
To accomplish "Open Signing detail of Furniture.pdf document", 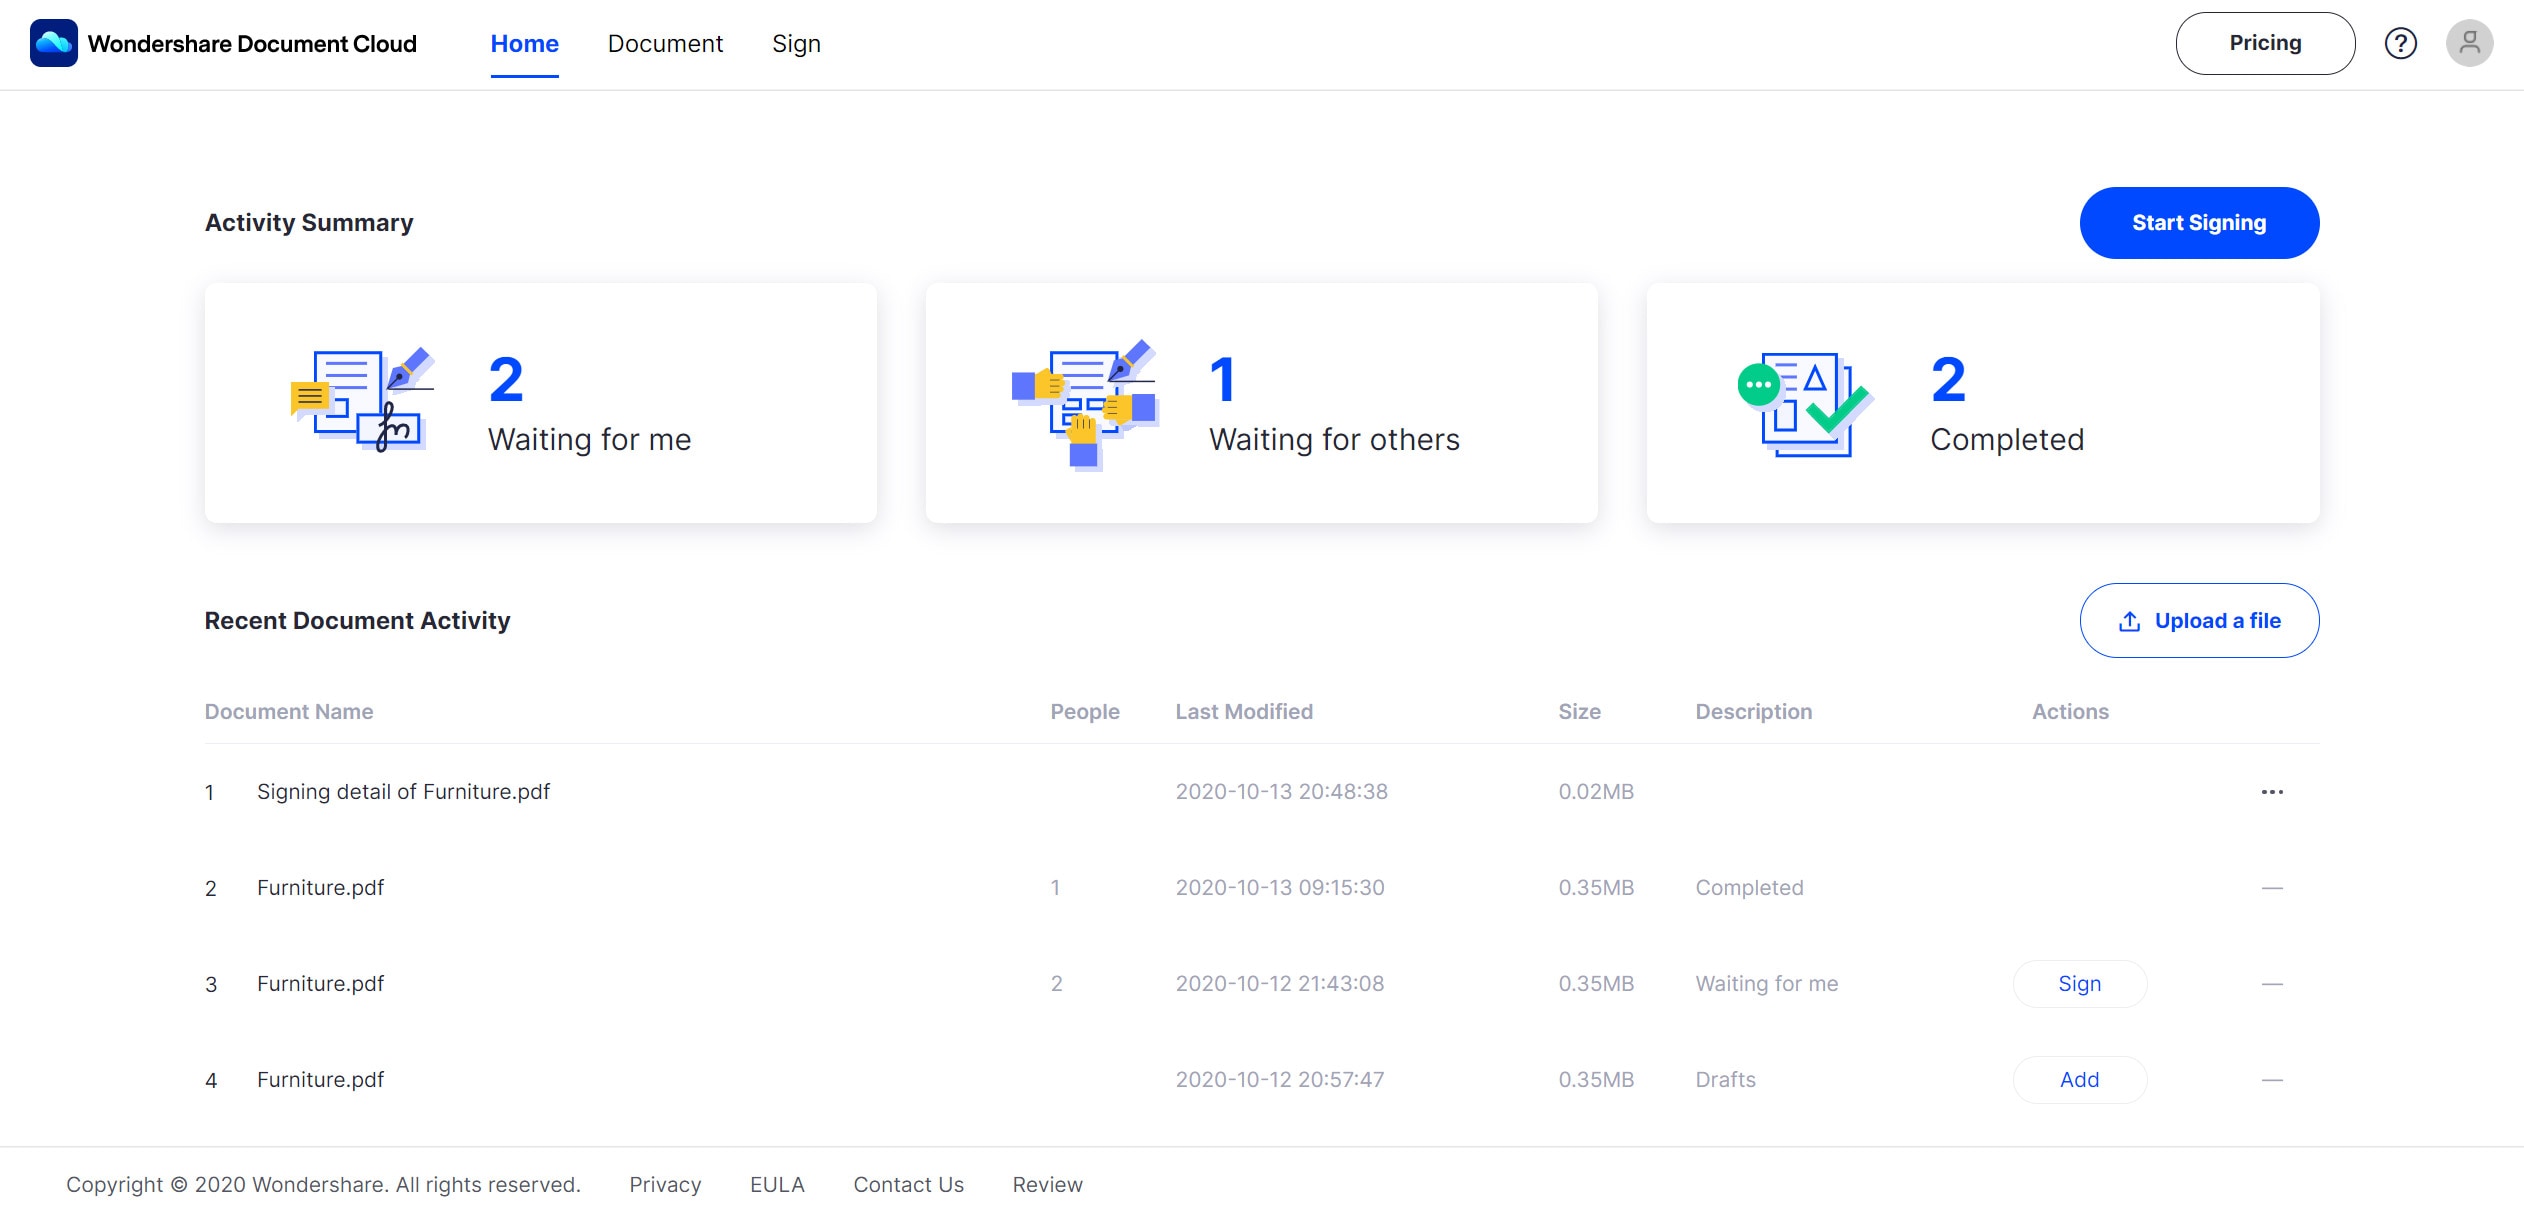I will point(403,792).
